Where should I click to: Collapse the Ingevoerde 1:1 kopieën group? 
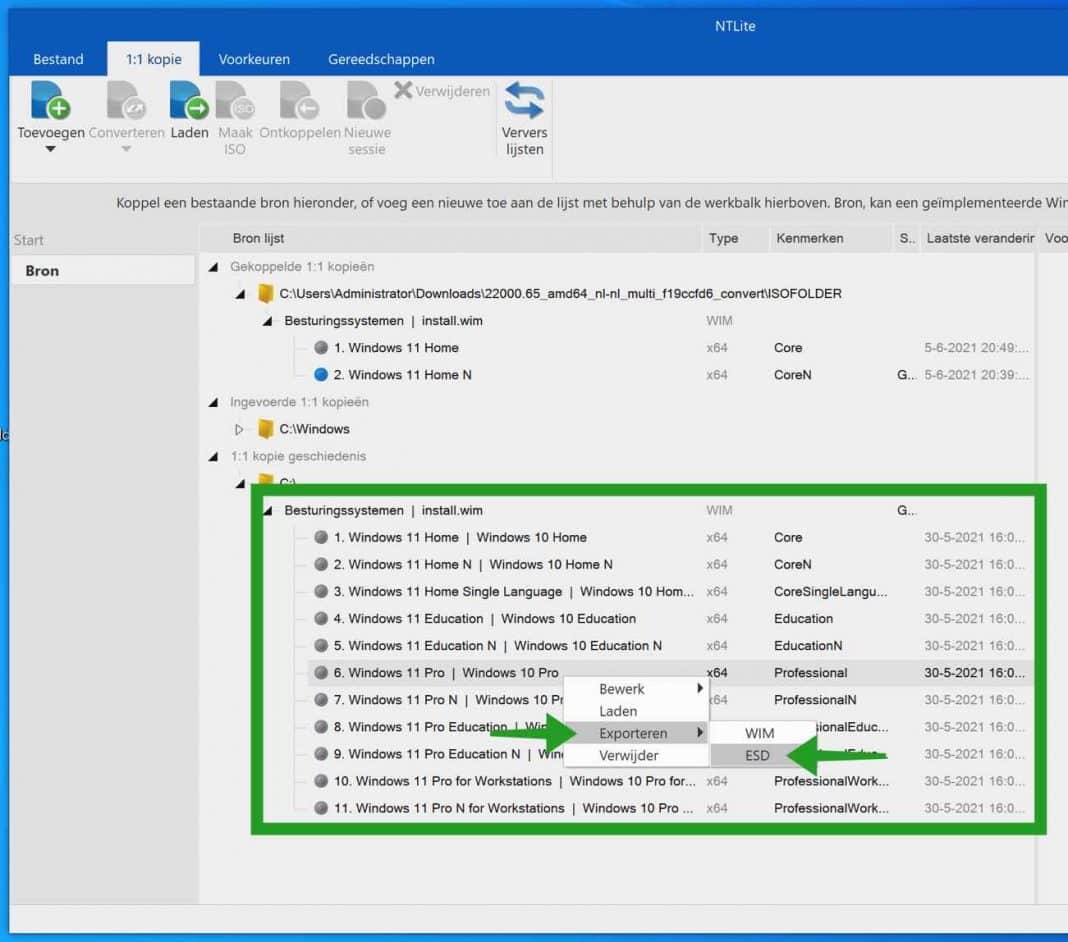coord(213,403)
